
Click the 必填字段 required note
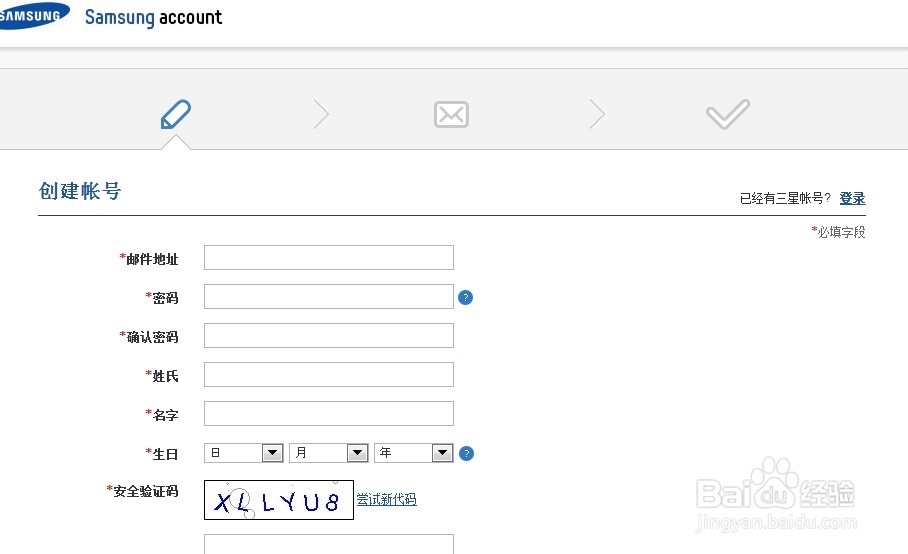838,232
